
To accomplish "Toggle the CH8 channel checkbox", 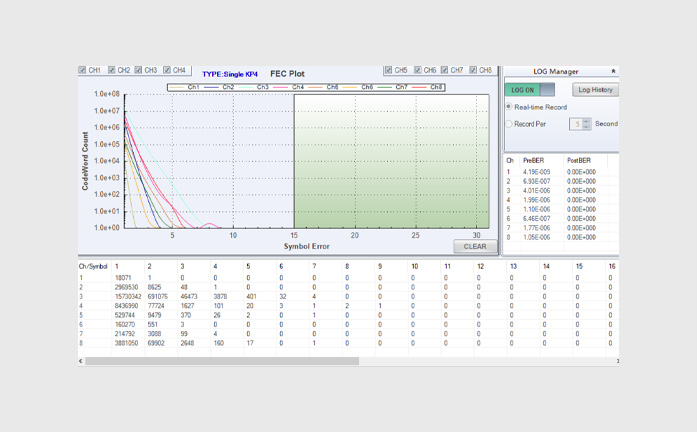I will [473, 70].
